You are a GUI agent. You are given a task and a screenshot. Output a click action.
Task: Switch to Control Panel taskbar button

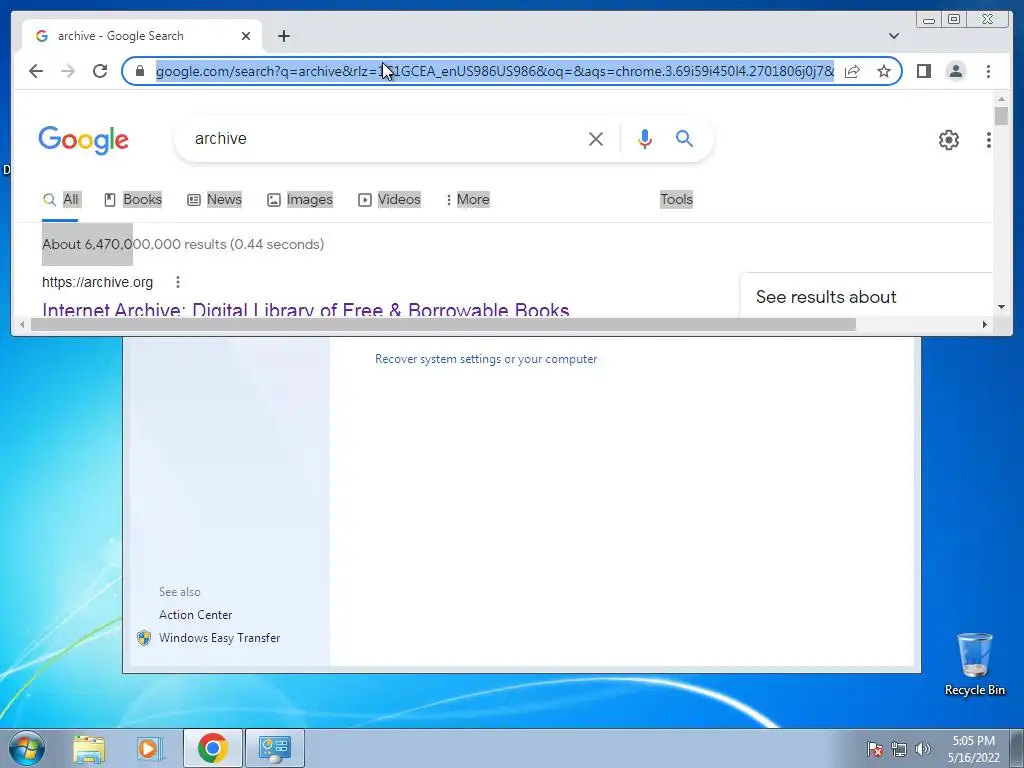[274, 748]
